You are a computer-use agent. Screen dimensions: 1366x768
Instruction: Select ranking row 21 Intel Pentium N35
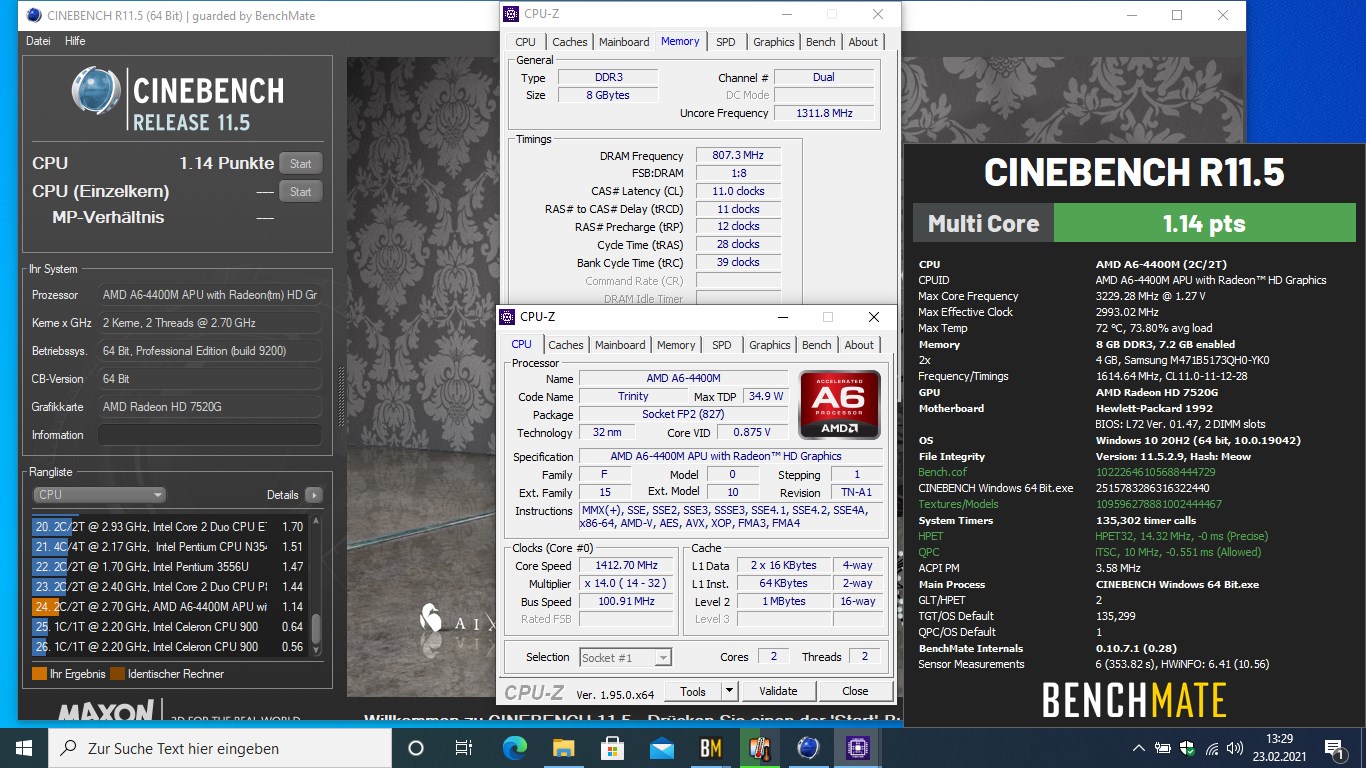(169, 547)
